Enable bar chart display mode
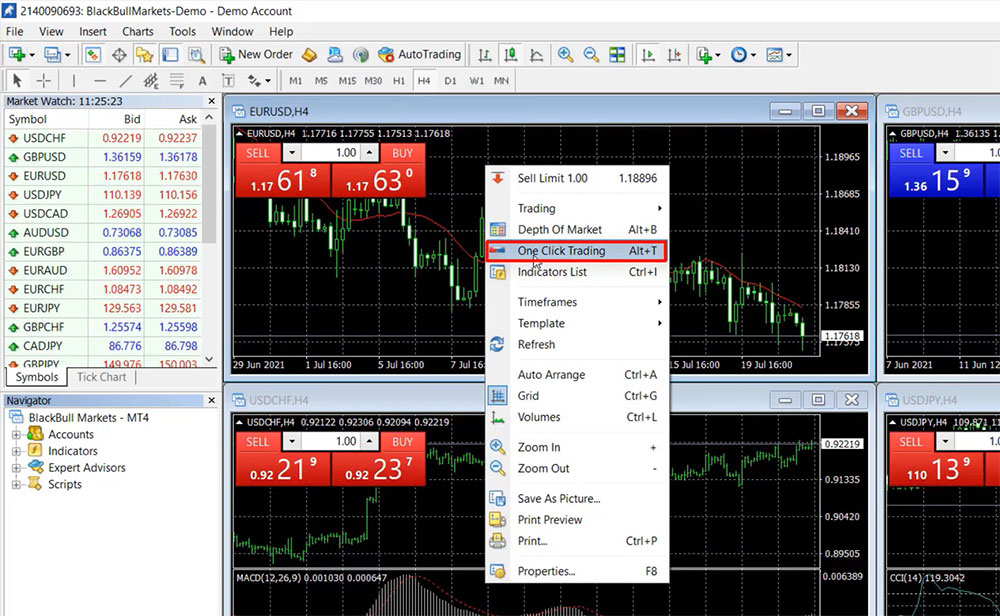The image size is (1000, 616). tap(485, 54)
